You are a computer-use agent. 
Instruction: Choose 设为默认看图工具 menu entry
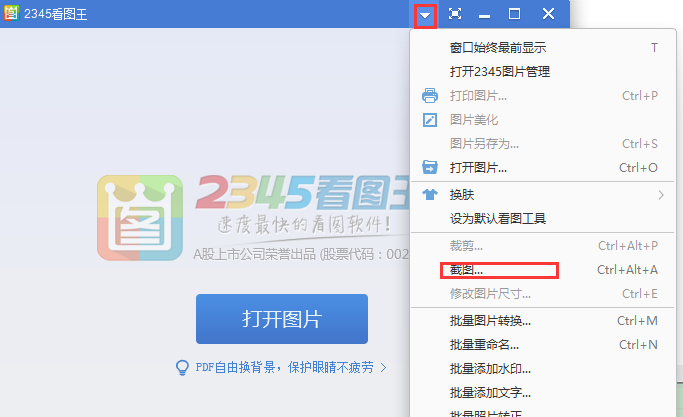point(542,218)
